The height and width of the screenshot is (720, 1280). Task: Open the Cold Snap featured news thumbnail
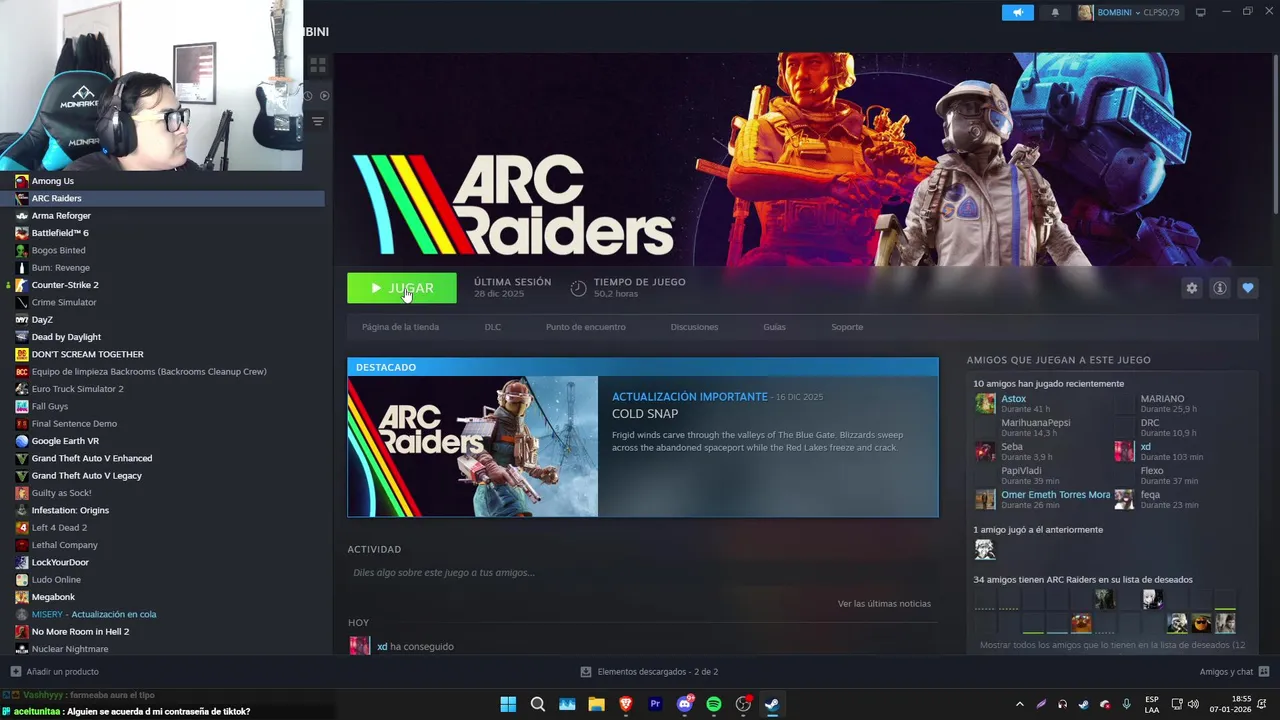pyautogui.click(x=473, y=447)
